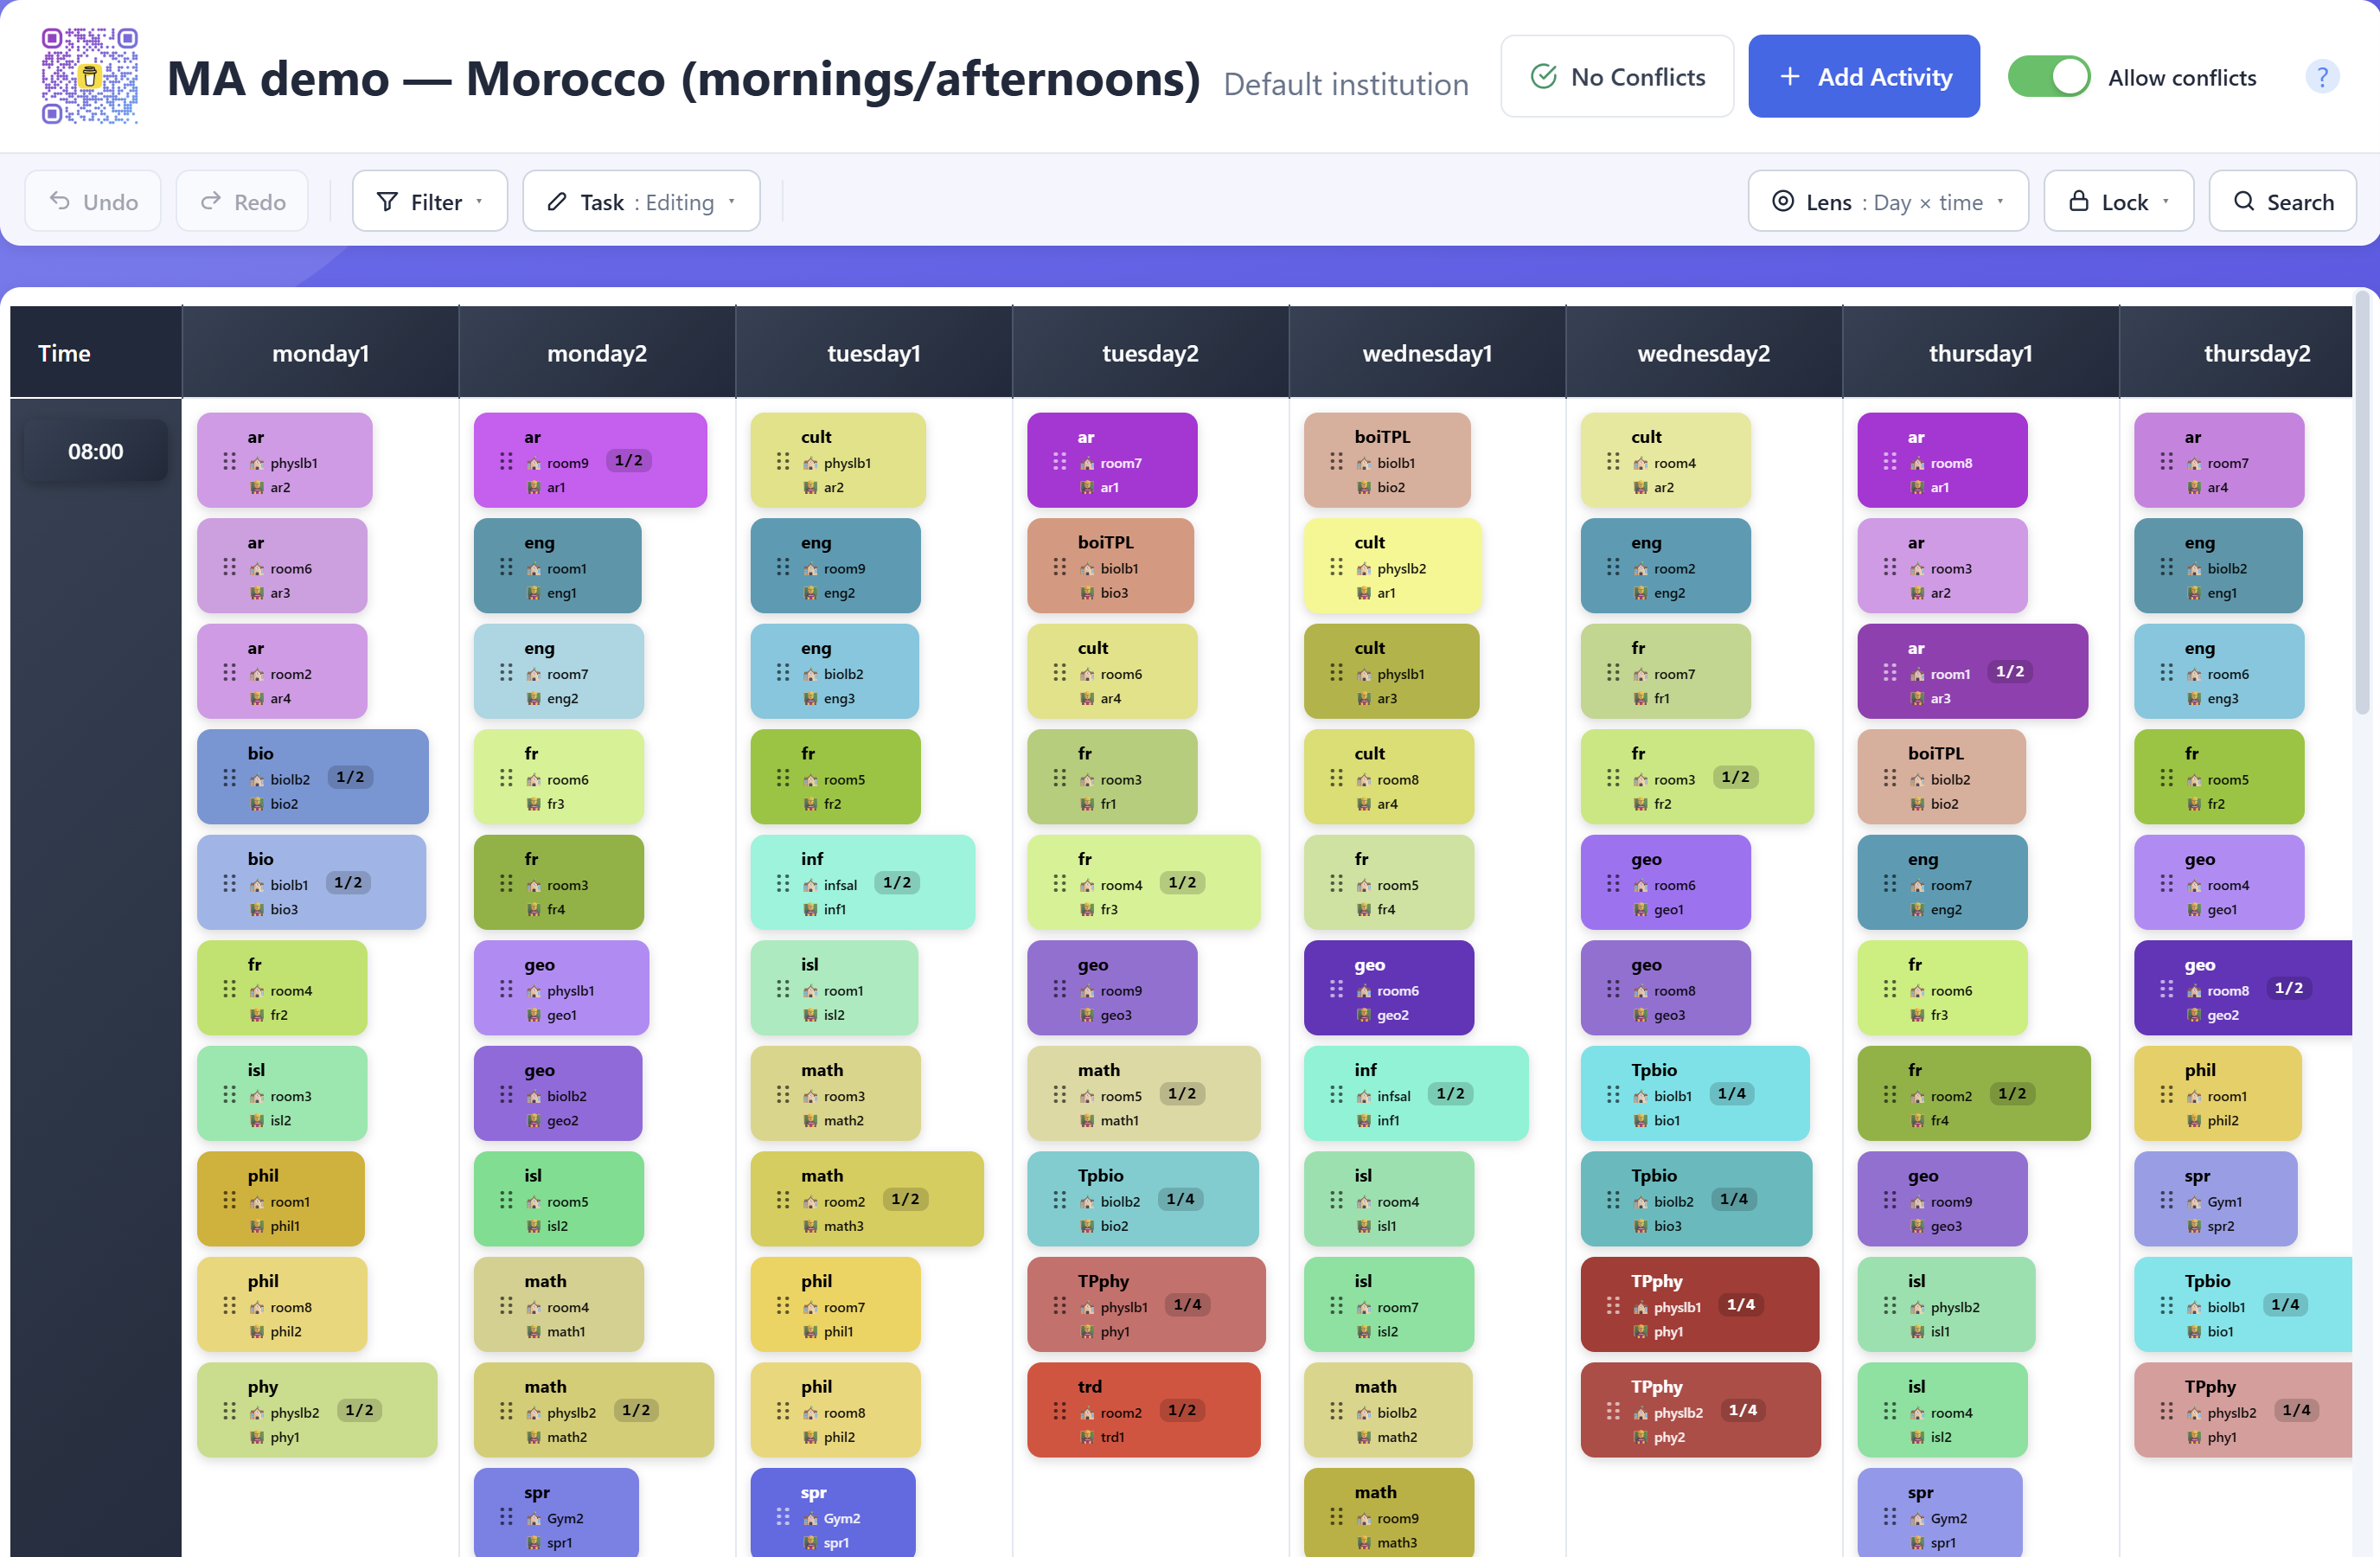2380x1557 pixels.
Task: Click 1/4 badge on wednesday2 TPphy physlb2 card
Action: point(1743,1410)
